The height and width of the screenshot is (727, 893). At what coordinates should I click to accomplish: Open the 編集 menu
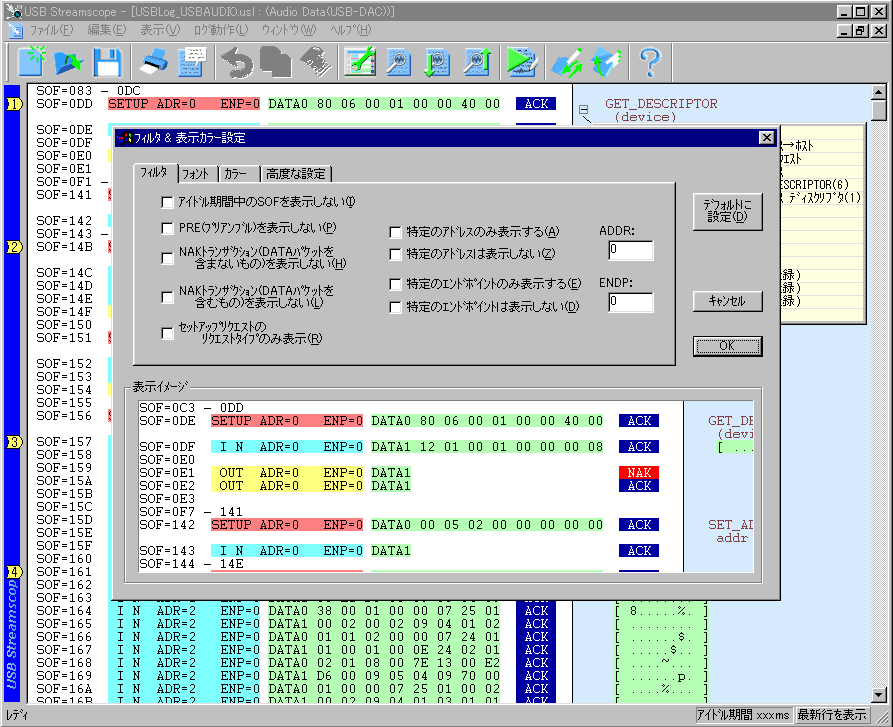(x=106, y=30)
